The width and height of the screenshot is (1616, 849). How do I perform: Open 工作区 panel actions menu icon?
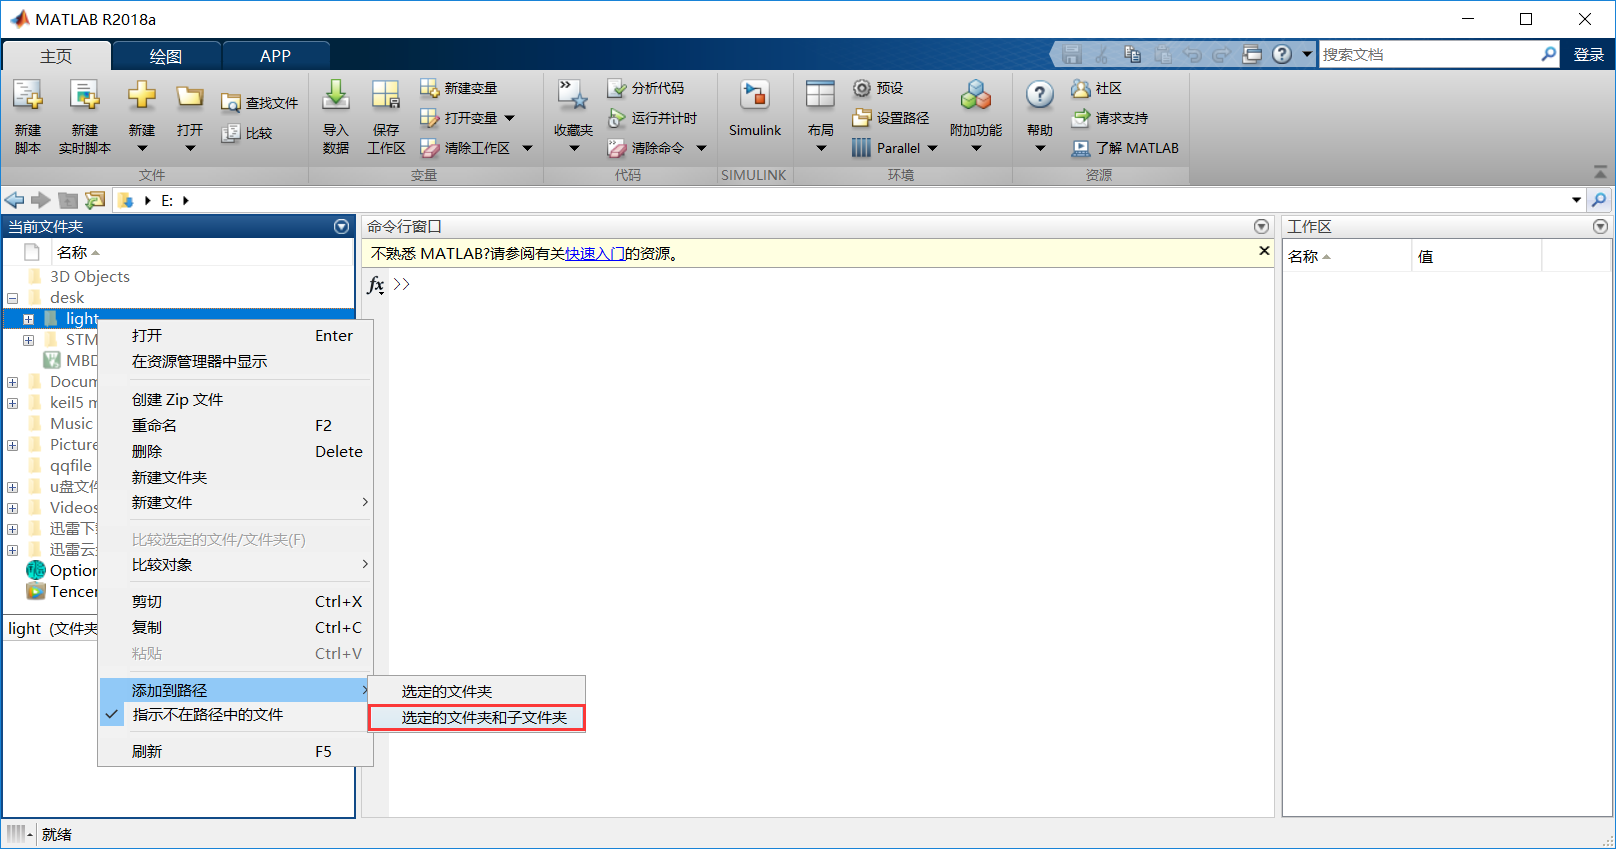pyautogui.click(x=1600, y=227)
